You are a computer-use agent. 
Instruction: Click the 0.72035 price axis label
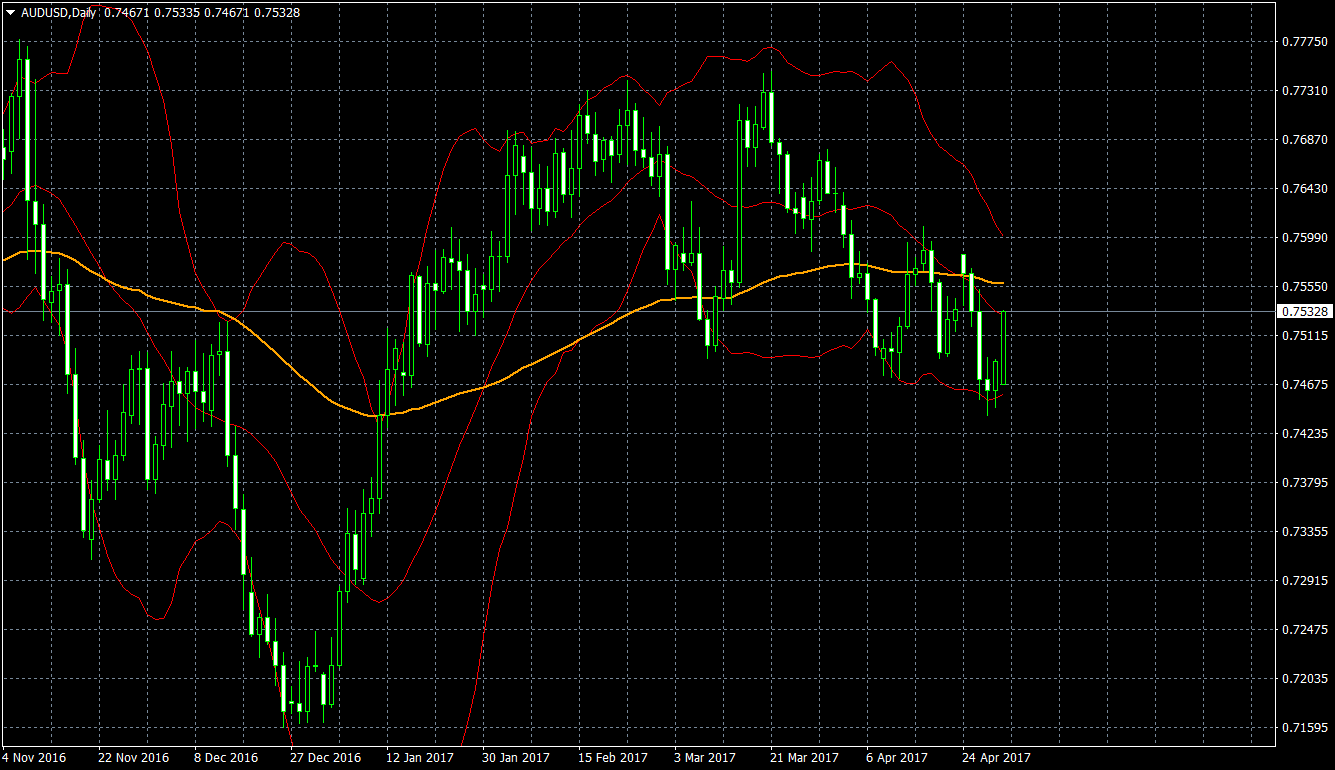tap(1304, 678)
